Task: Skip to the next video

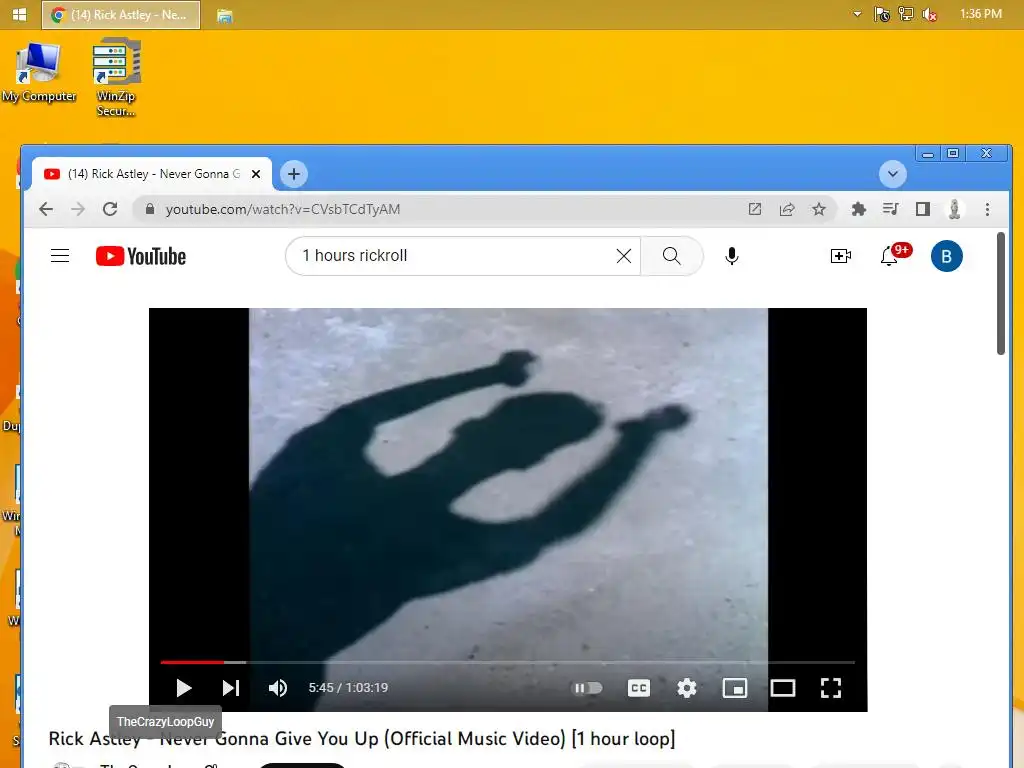Action: (x=231, y=688)
